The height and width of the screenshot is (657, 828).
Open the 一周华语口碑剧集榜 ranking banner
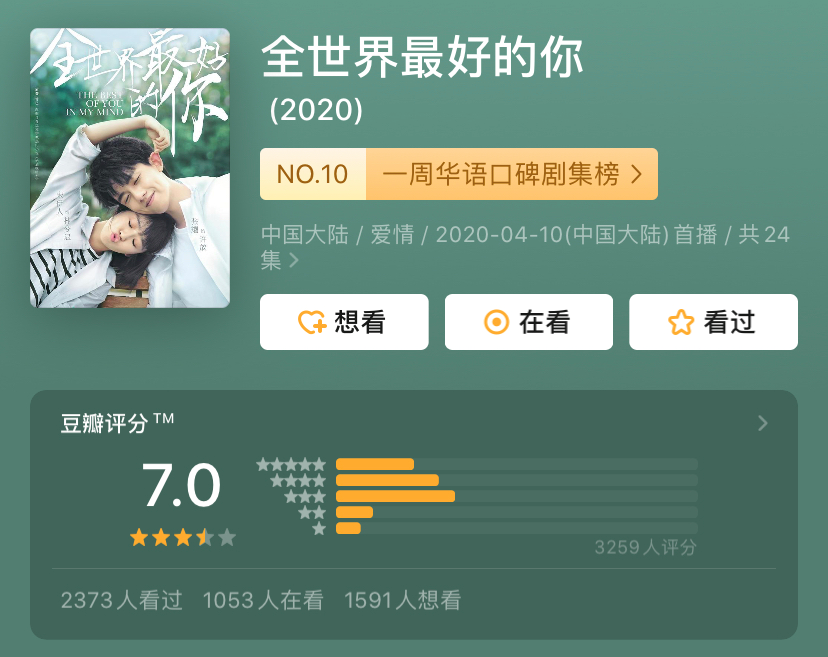(459, 174)
